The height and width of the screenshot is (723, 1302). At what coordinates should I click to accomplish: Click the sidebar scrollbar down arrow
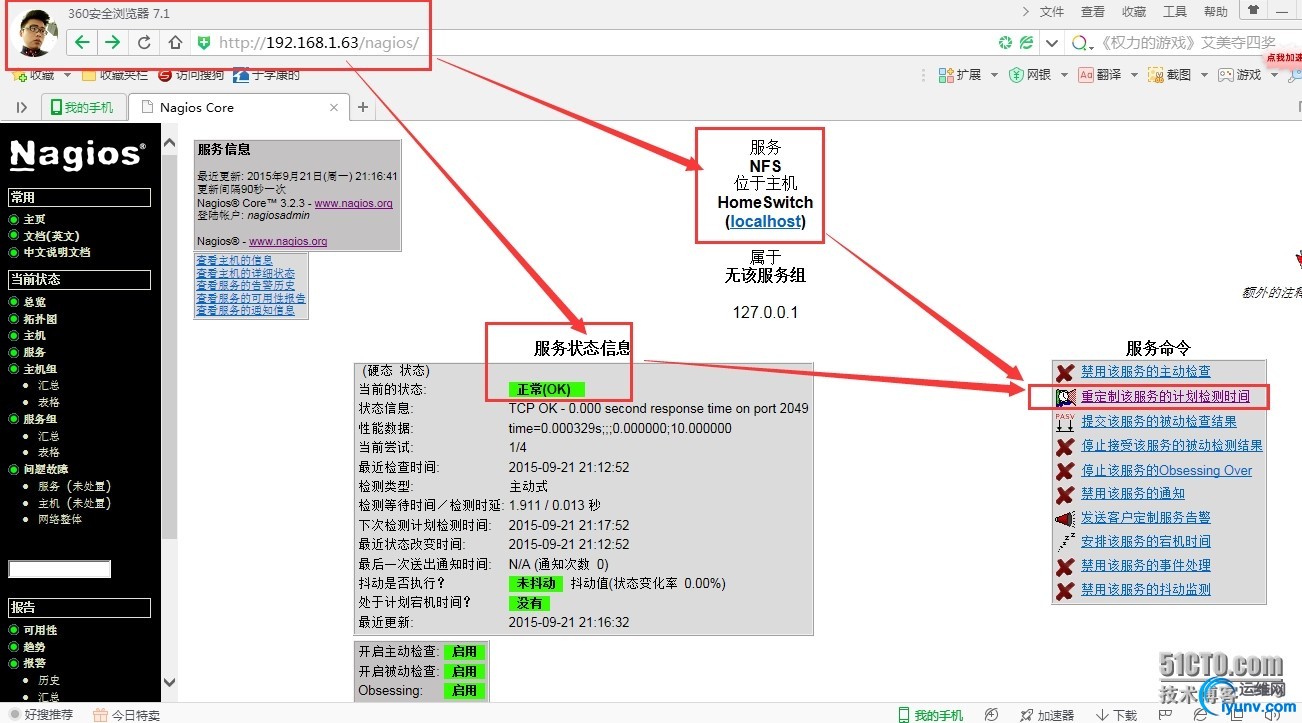point(169,682)
